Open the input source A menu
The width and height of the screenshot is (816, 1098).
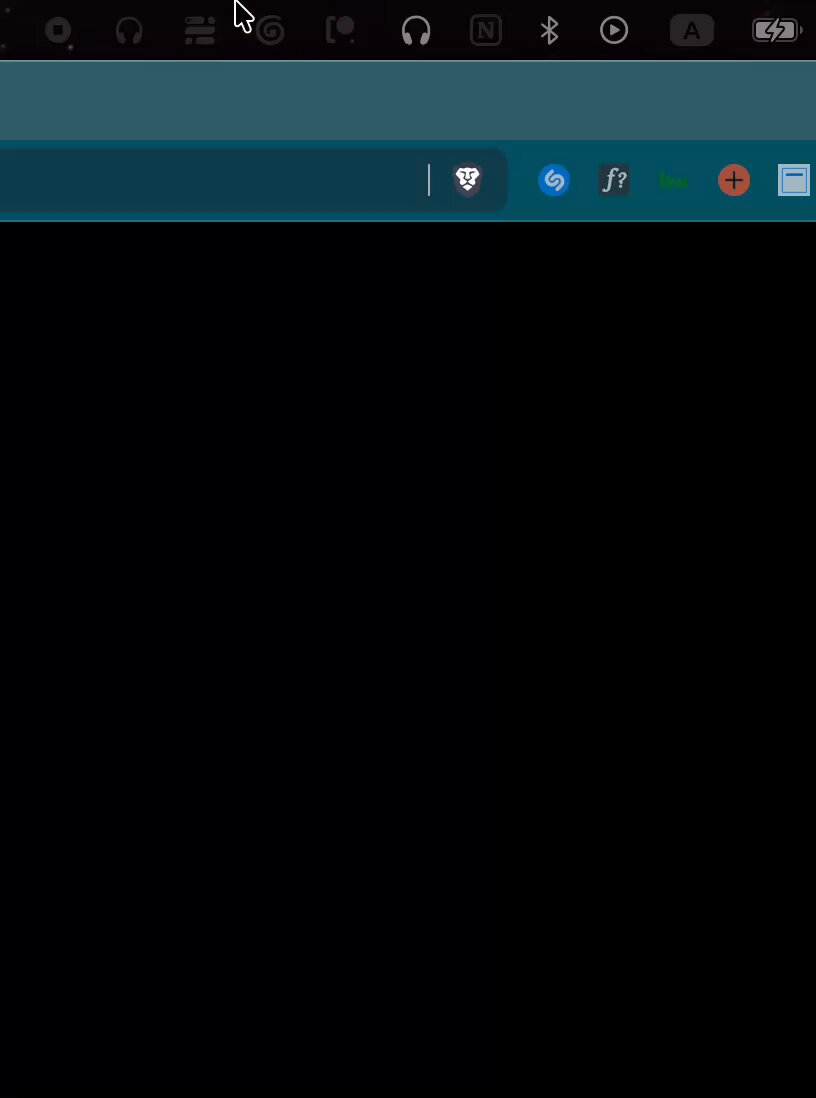point(692,31)
